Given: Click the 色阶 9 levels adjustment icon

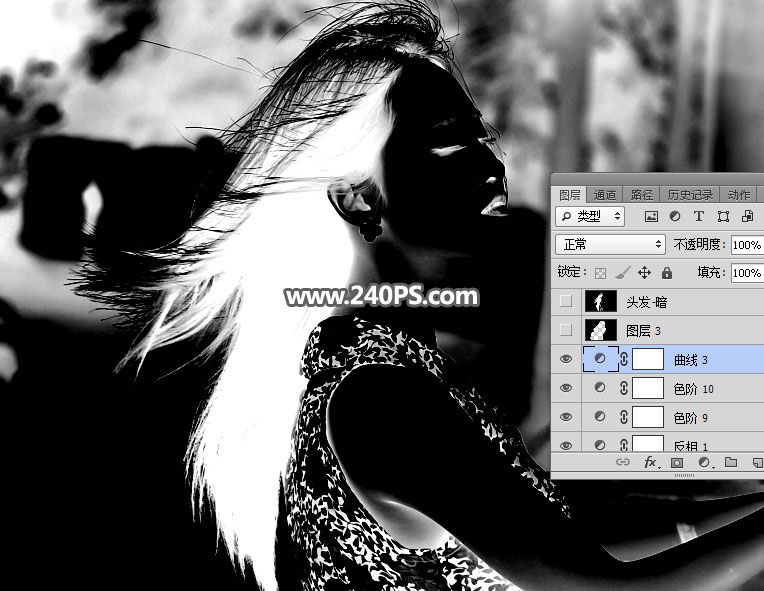Looking at the screenshot, I should (x=600, y=417).
